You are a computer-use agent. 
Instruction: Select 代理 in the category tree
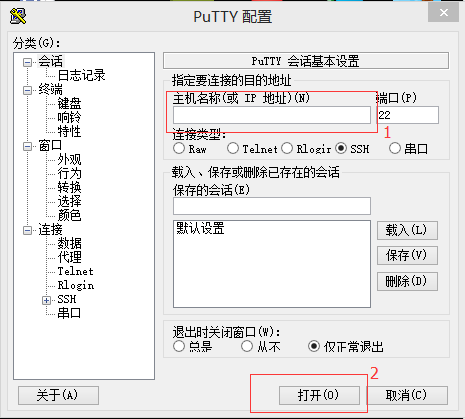point(69,257)
